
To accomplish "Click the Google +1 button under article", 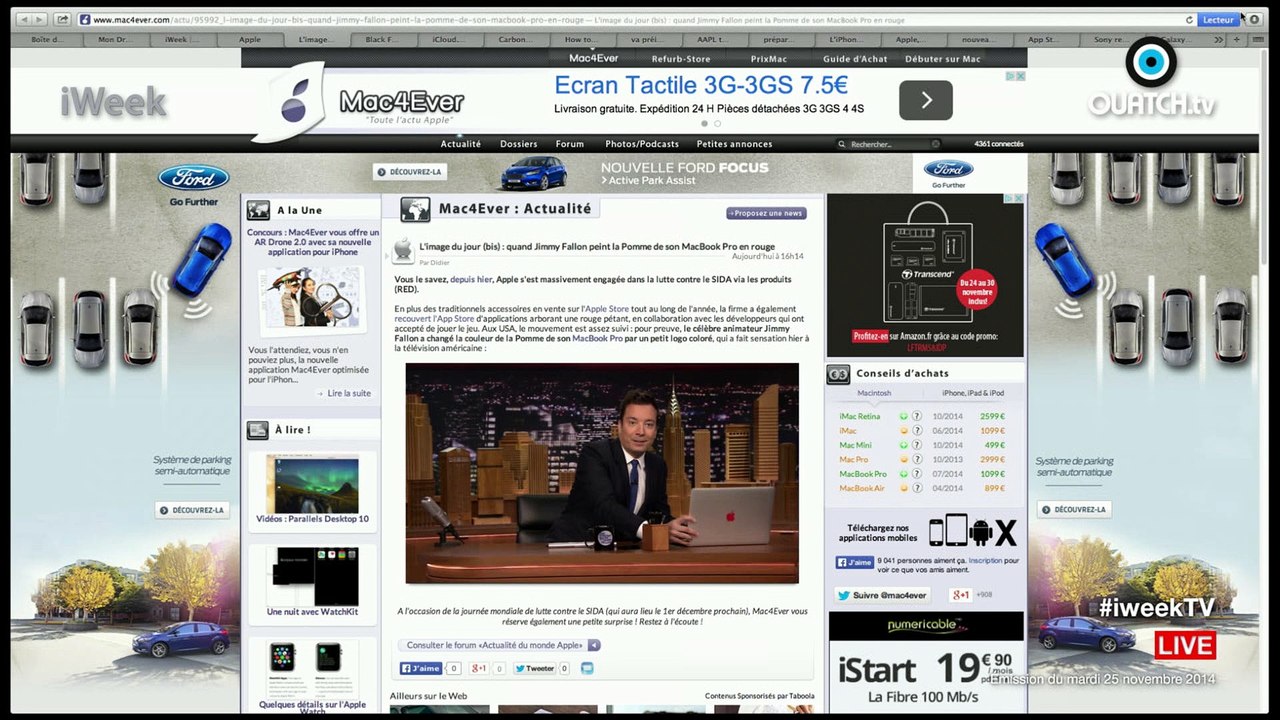I will [479, 668].
